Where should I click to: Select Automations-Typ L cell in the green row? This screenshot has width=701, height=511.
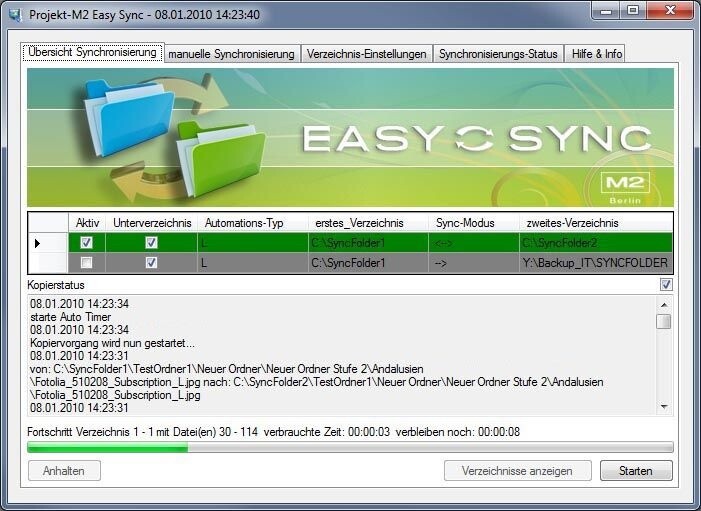(x=253, y=243)
